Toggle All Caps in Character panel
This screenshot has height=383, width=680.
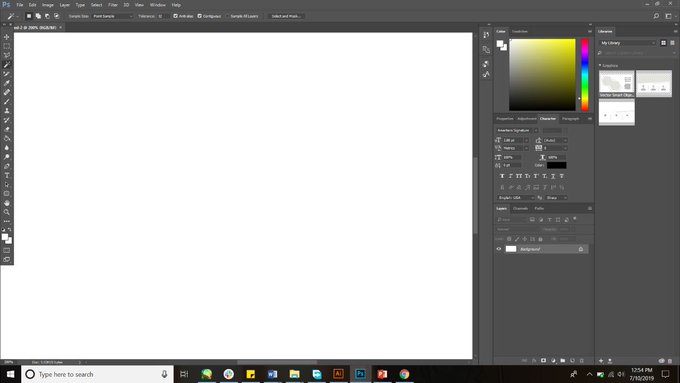coord(519,176)
